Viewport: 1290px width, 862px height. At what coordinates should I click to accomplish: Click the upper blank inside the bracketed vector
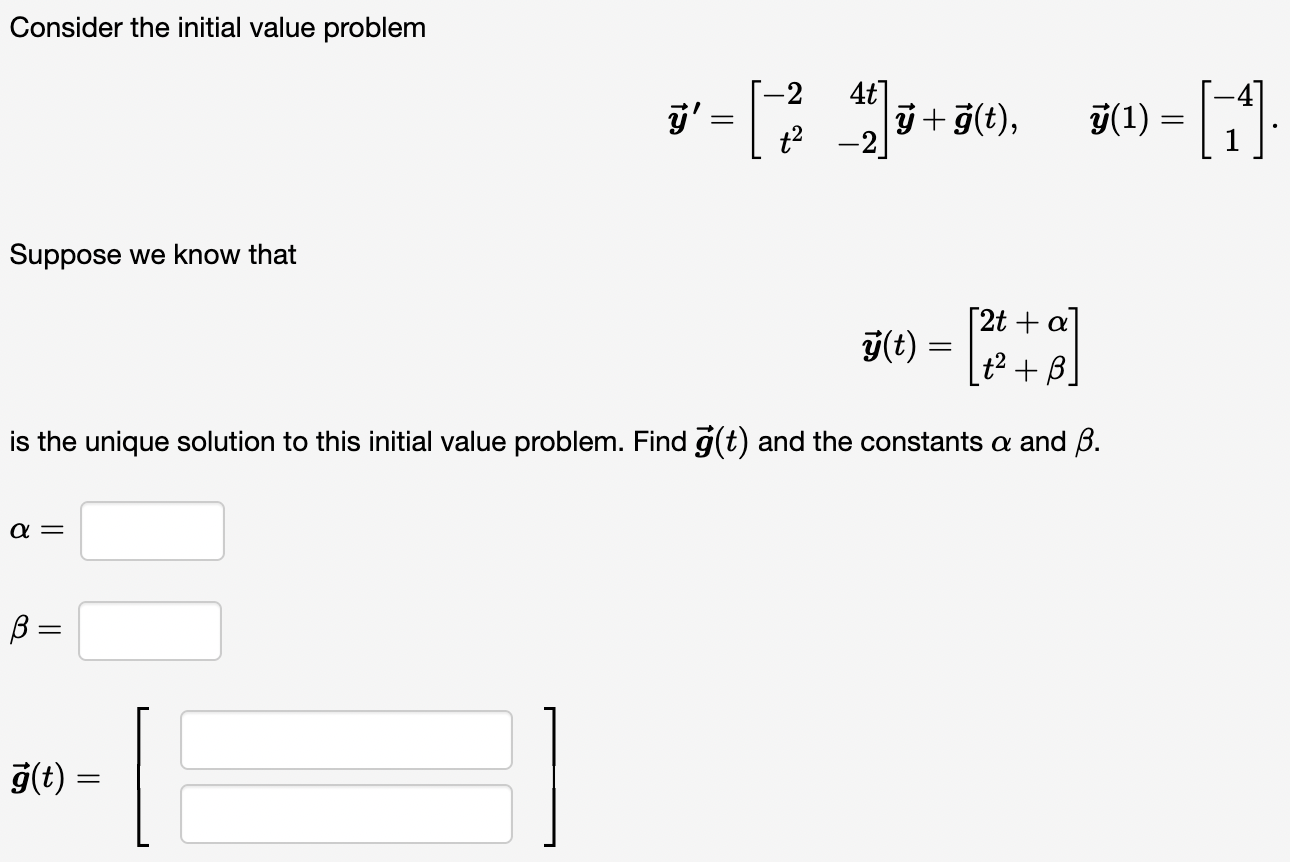click(x=345, y=739)
